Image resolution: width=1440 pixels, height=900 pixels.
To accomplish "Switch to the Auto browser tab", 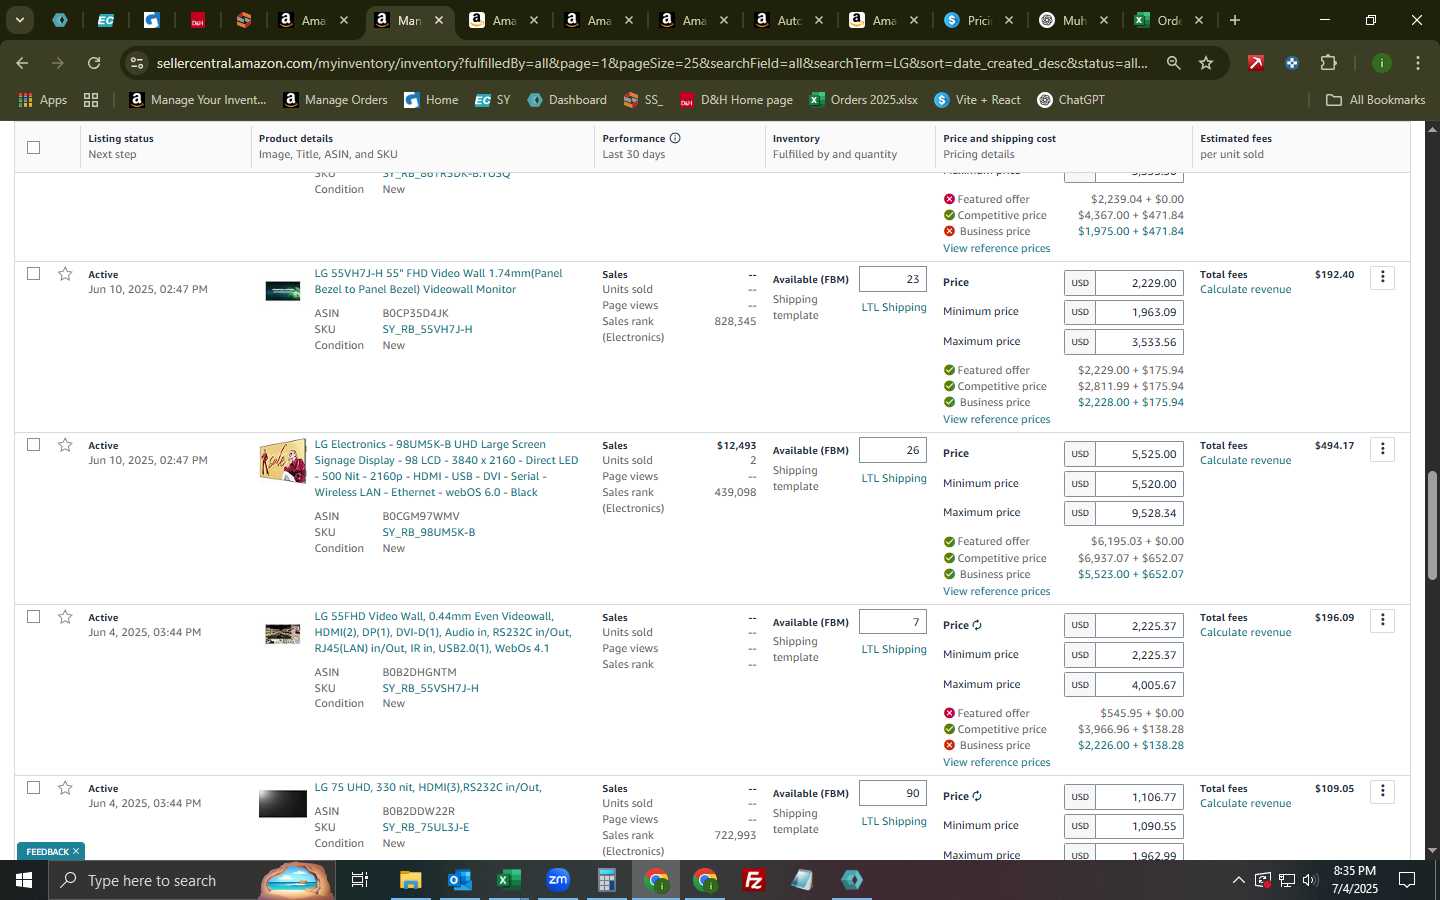I will [787, 20].
